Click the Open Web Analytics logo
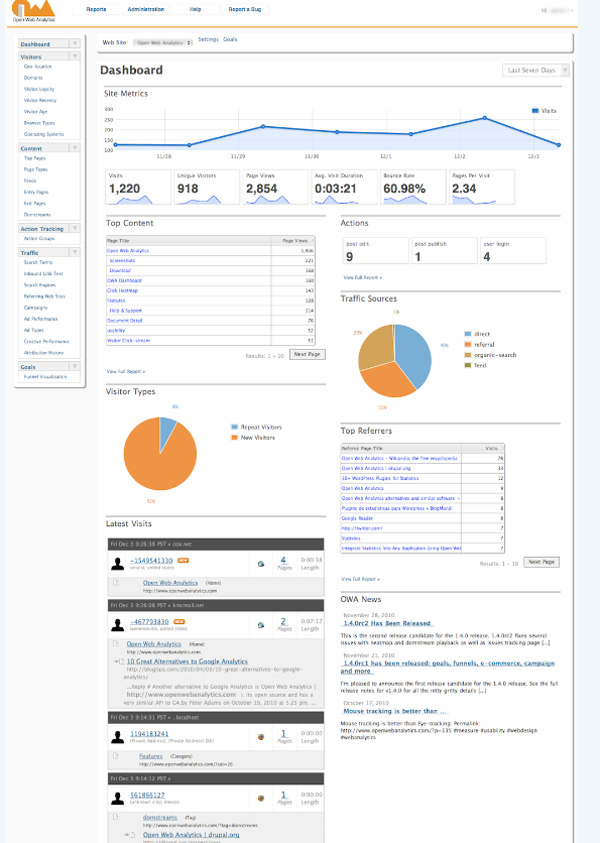The image size is (600, 843). click(32, 12)
